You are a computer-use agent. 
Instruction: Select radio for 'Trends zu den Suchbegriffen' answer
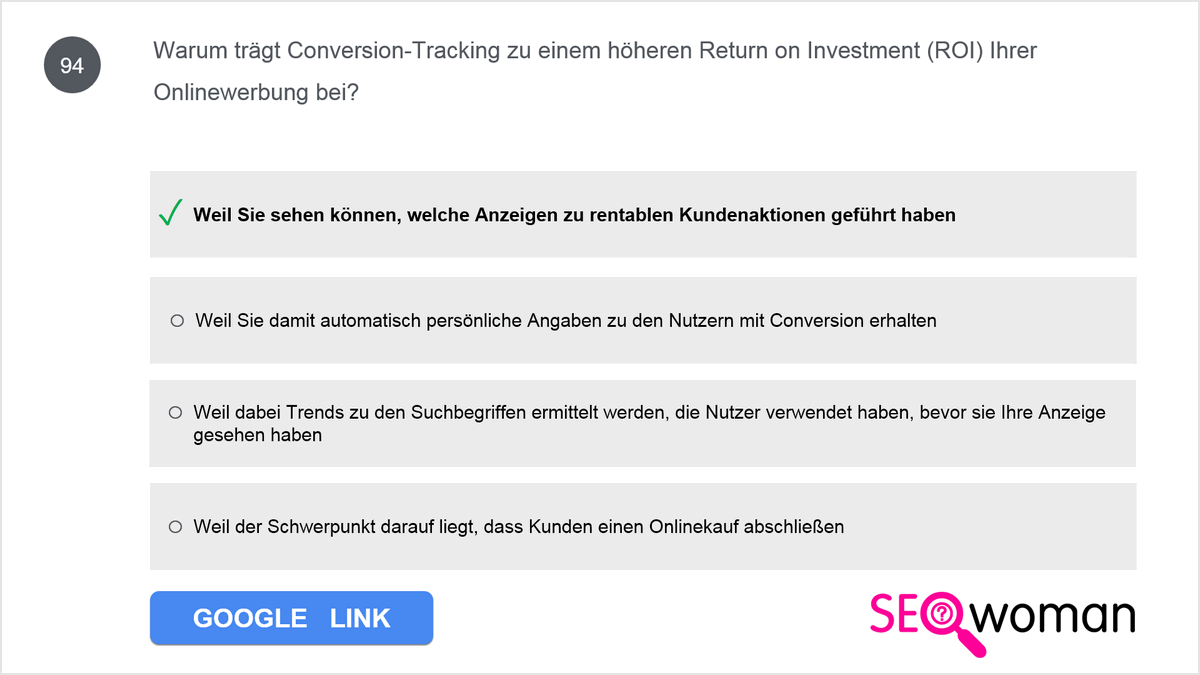click(176, 412)
